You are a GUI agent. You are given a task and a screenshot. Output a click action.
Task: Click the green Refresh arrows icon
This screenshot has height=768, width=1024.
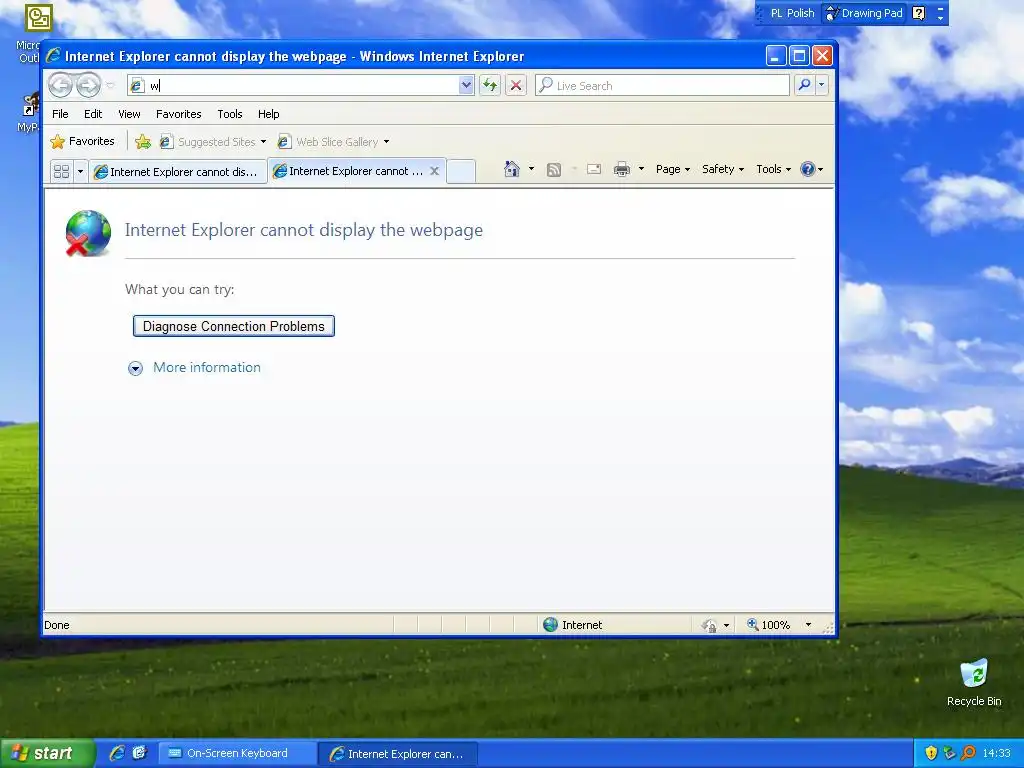(x=490, y=85)
